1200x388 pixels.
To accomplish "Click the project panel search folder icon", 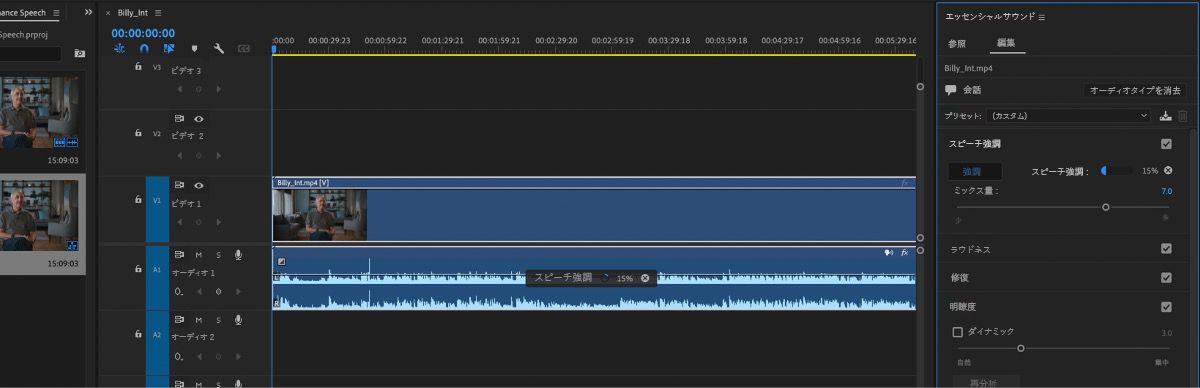I will (80, 53).
